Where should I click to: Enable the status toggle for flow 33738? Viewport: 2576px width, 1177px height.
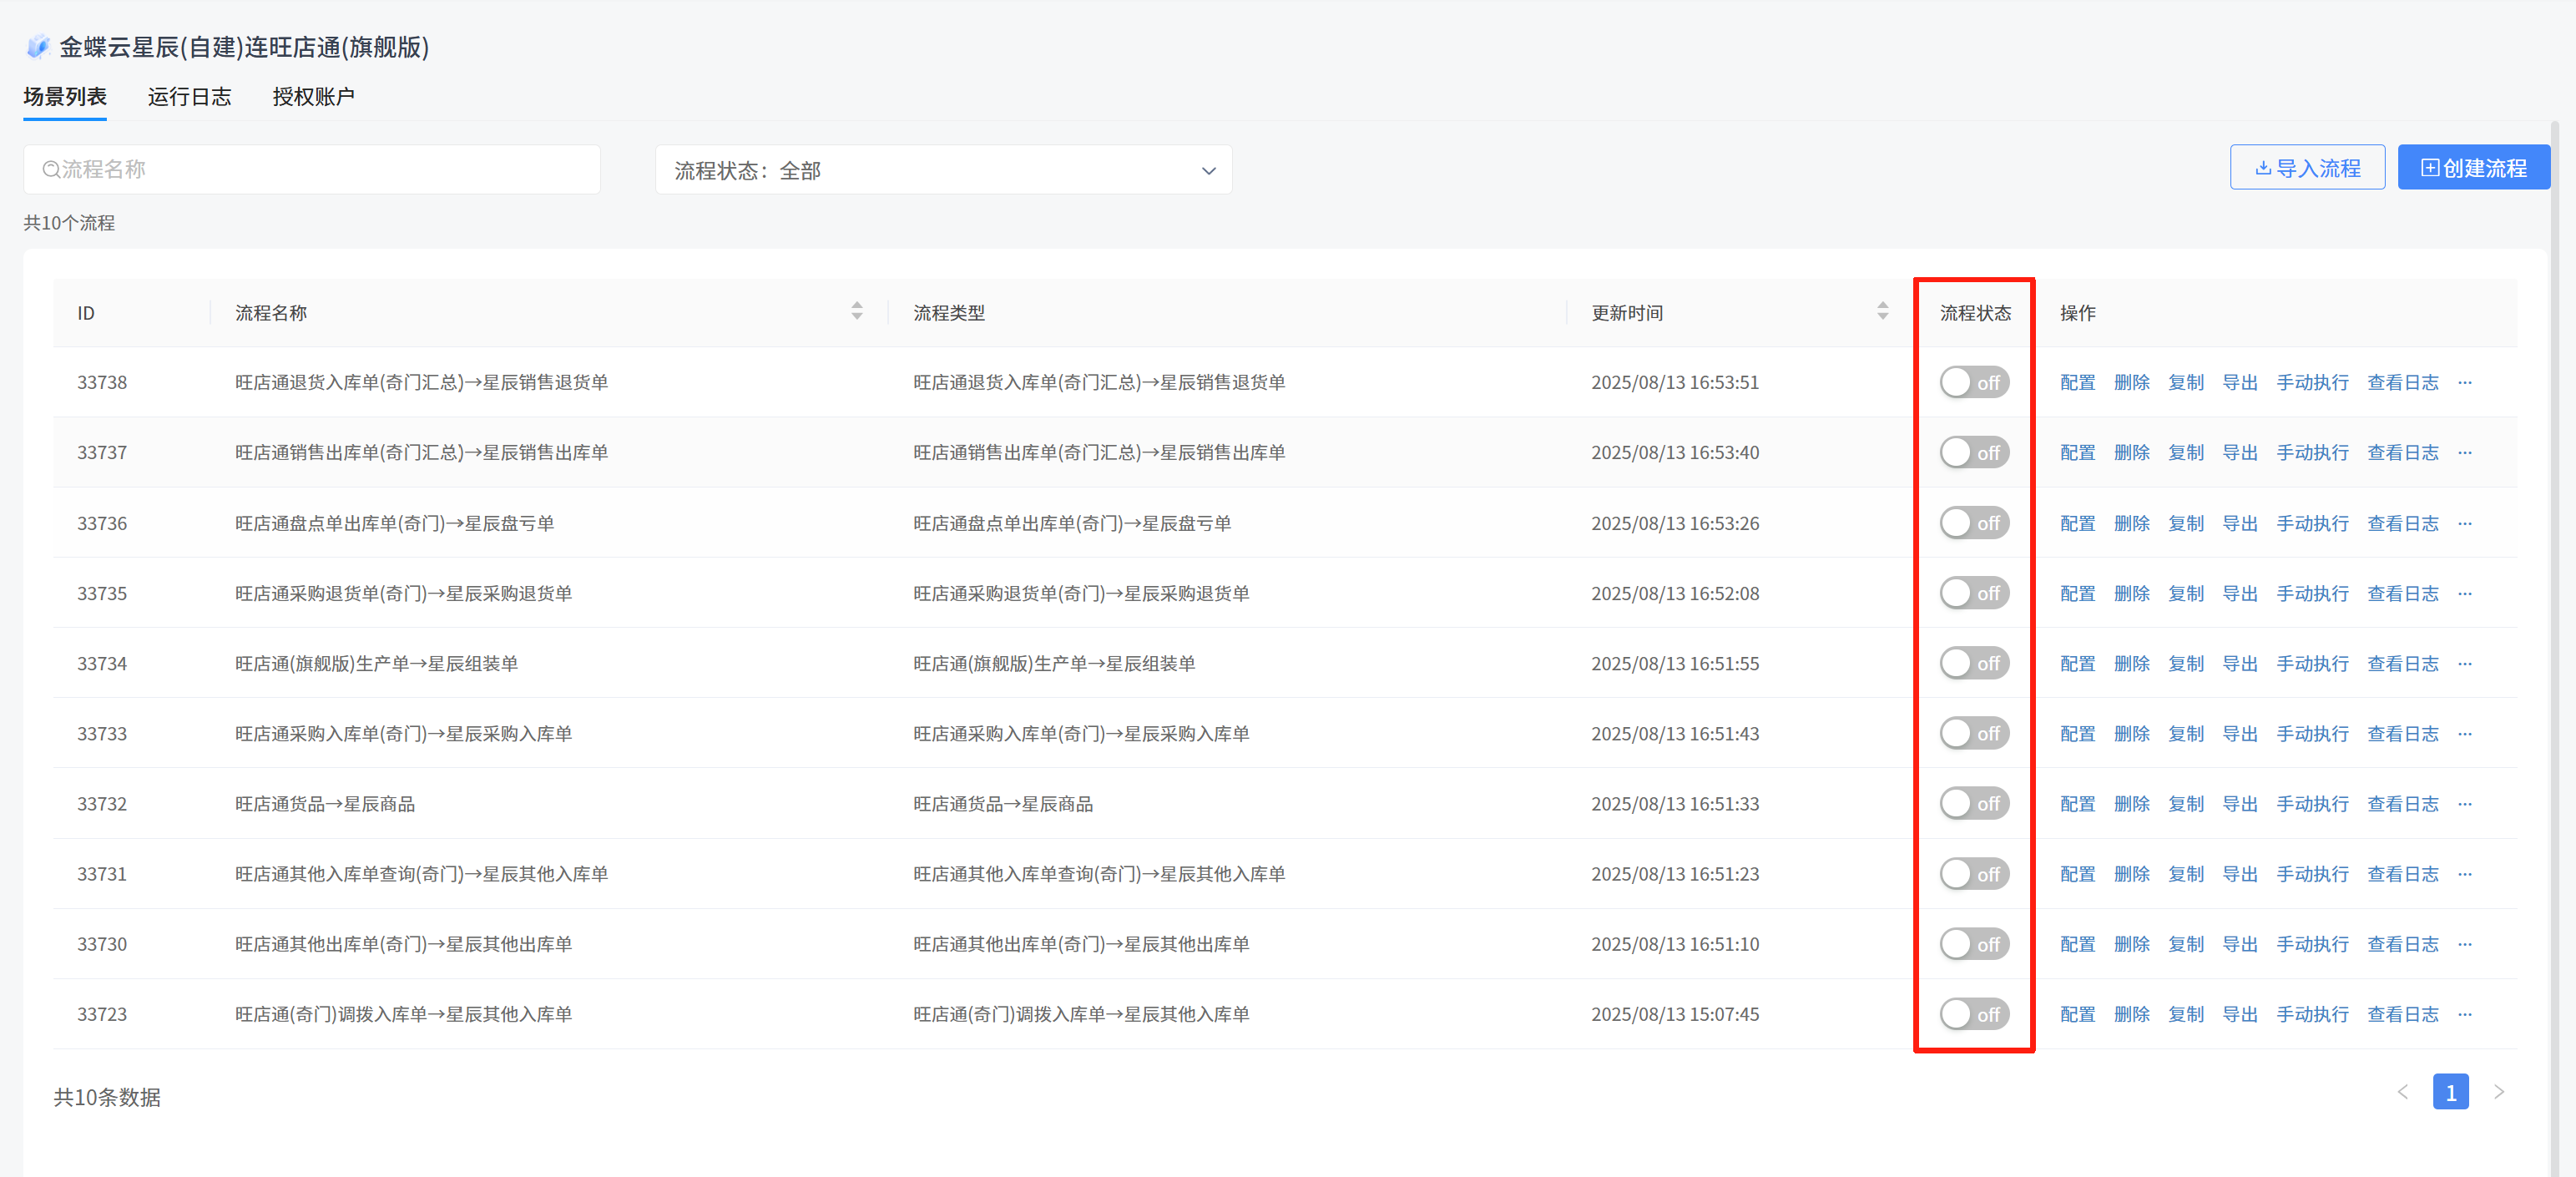click(1973, 382)
